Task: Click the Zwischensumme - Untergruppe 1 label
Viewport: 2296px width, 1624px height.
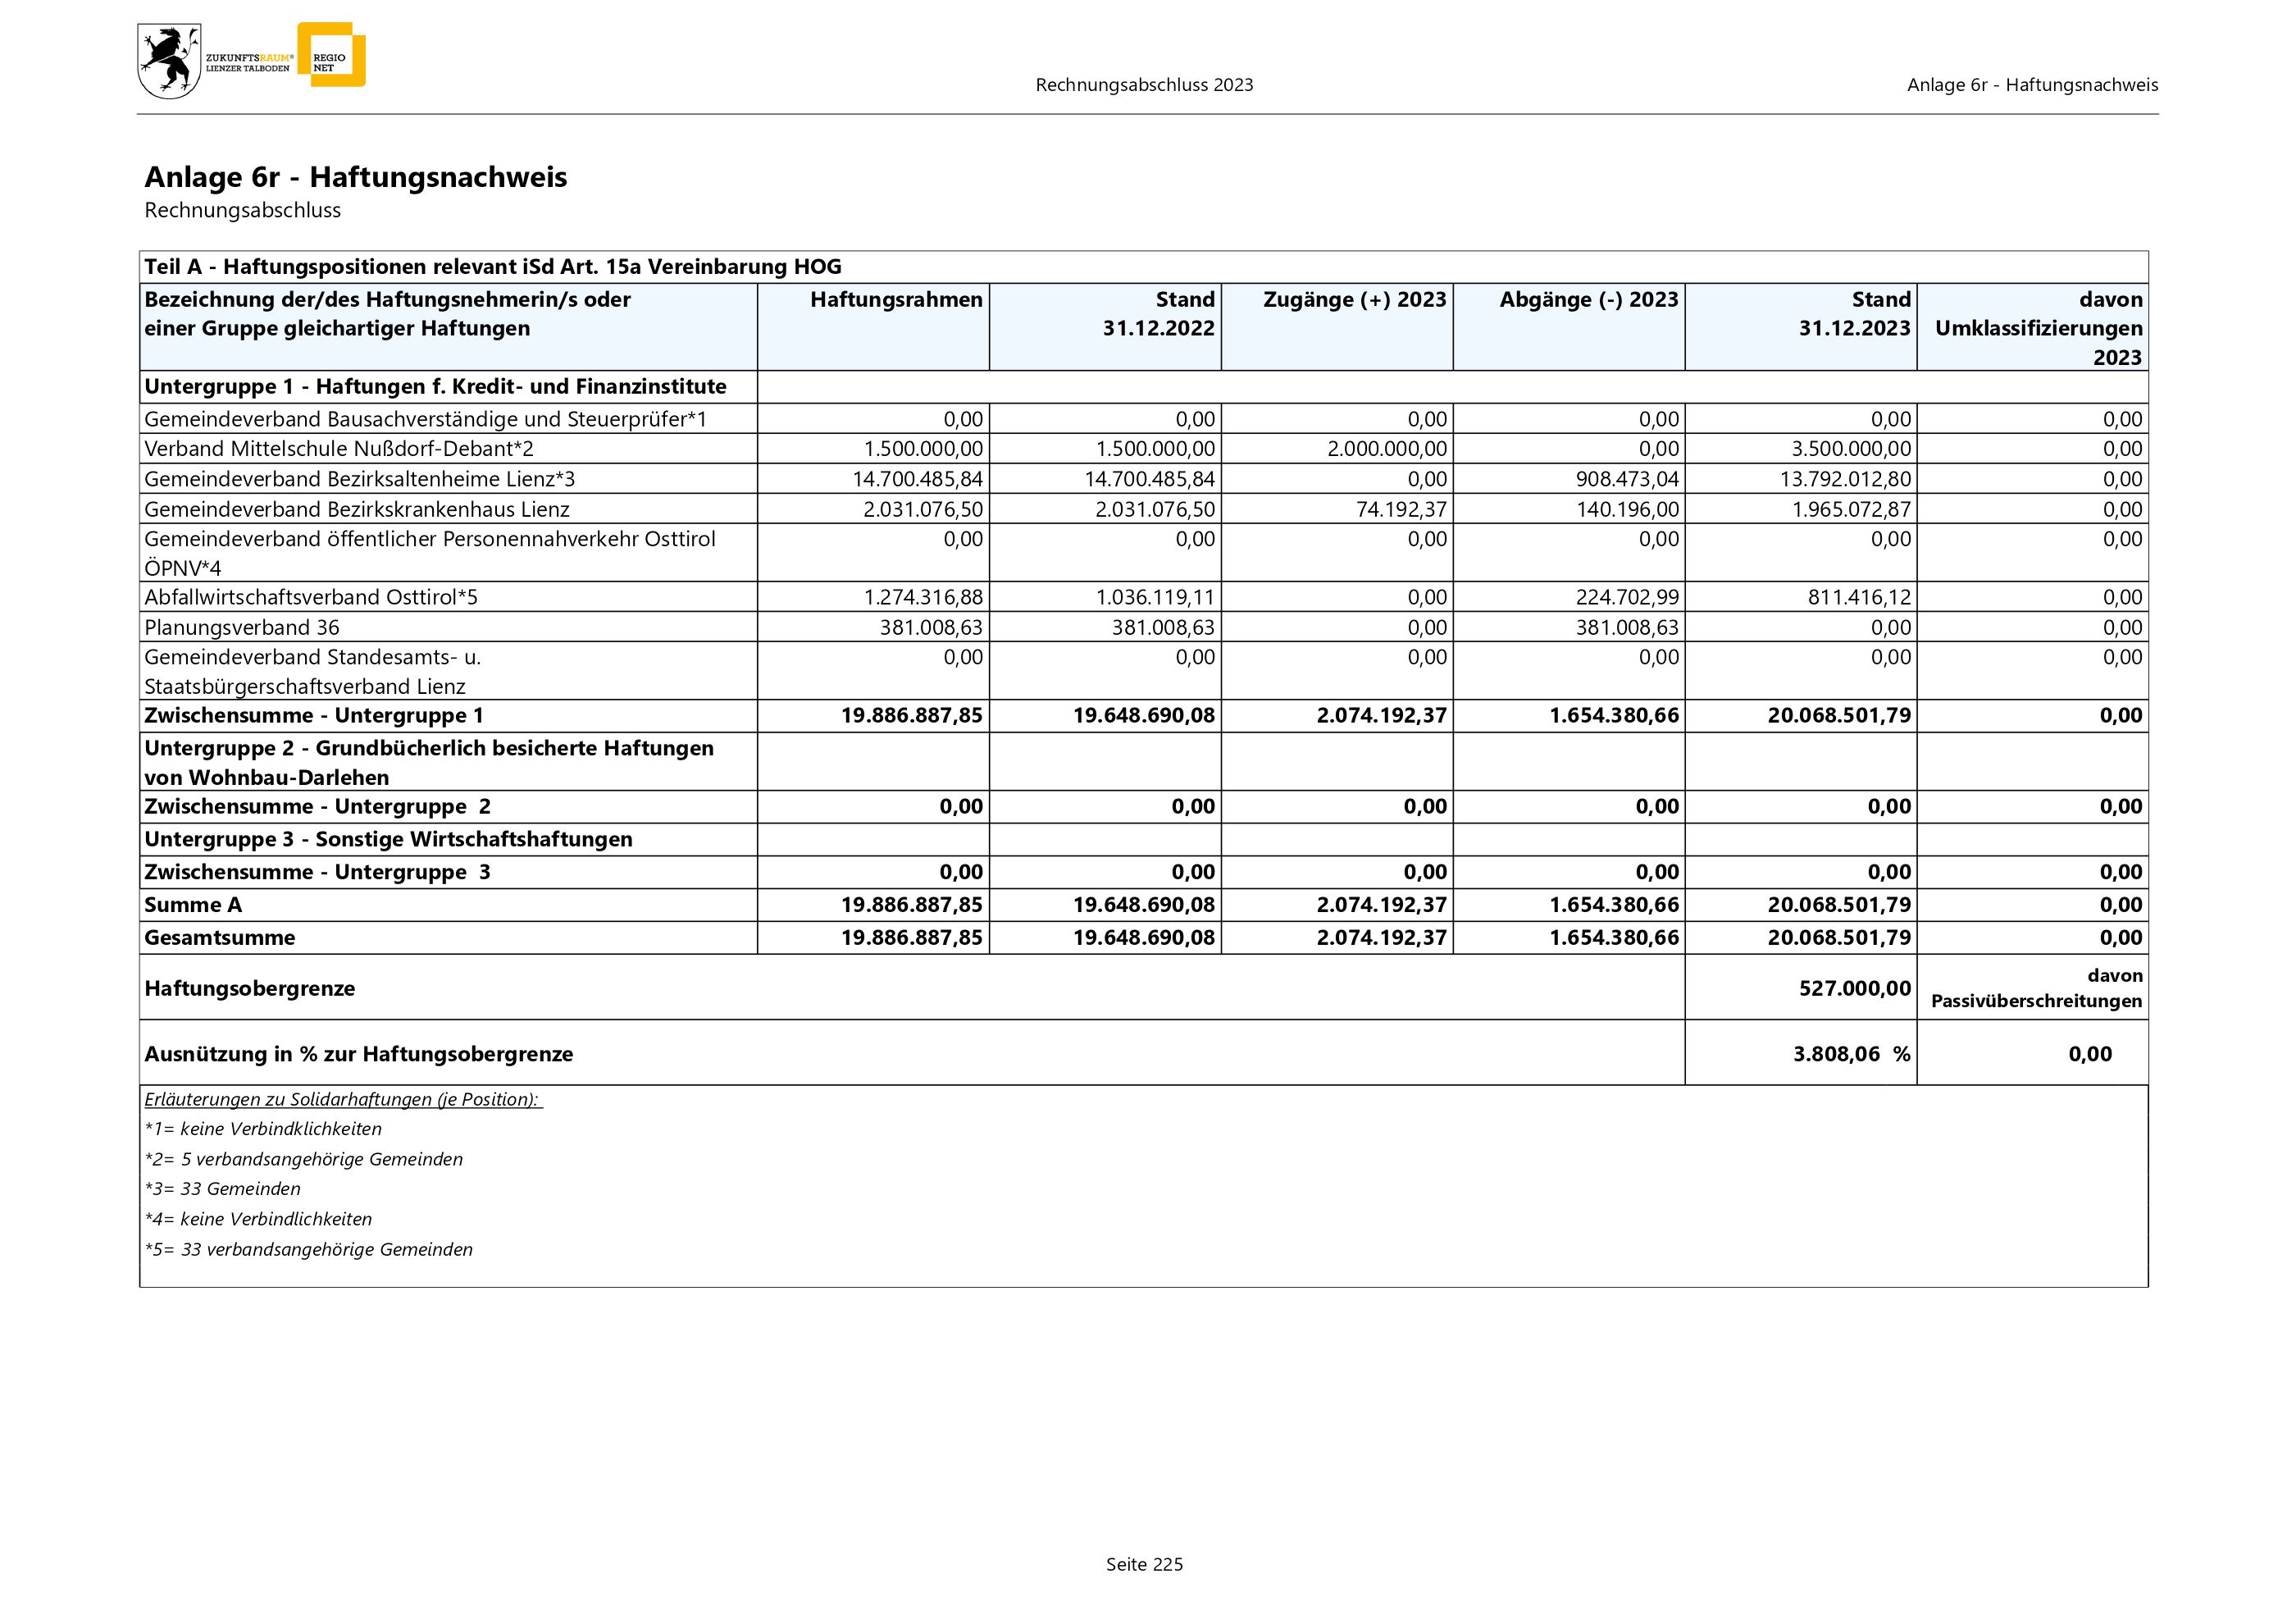Action: pyautogui.click(x=314, y=715)
